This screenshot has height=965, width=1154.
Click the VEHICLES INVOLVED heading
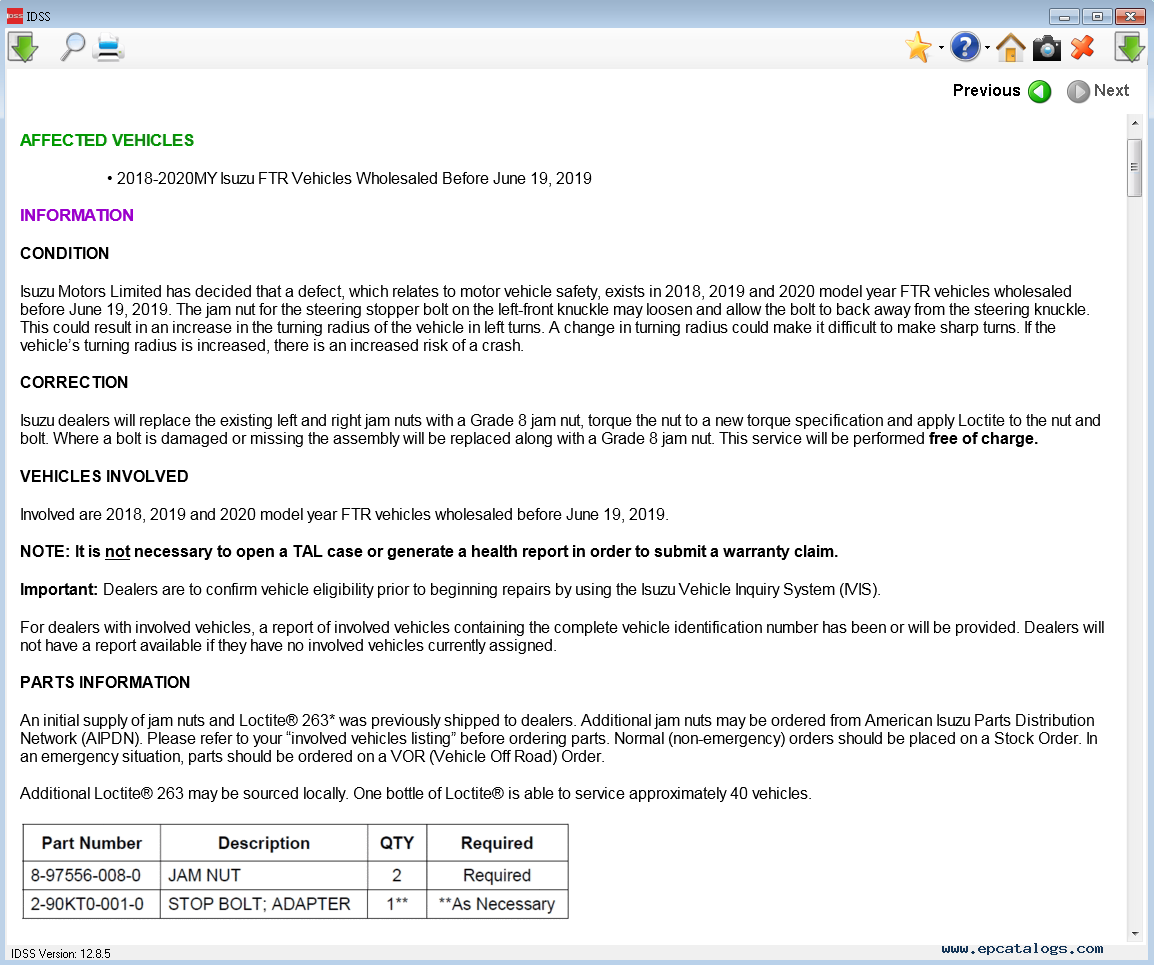click(x=105, y=477)
